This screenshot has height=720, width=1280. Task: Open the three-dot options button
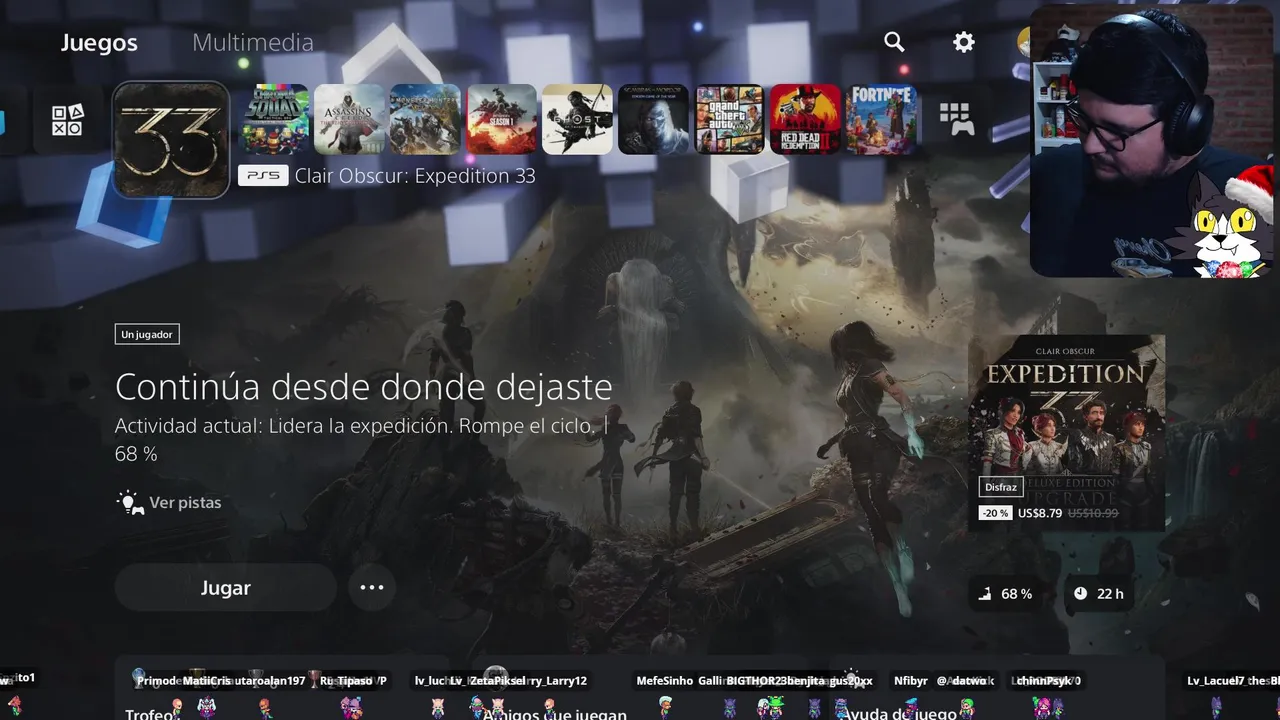(372, 587)
